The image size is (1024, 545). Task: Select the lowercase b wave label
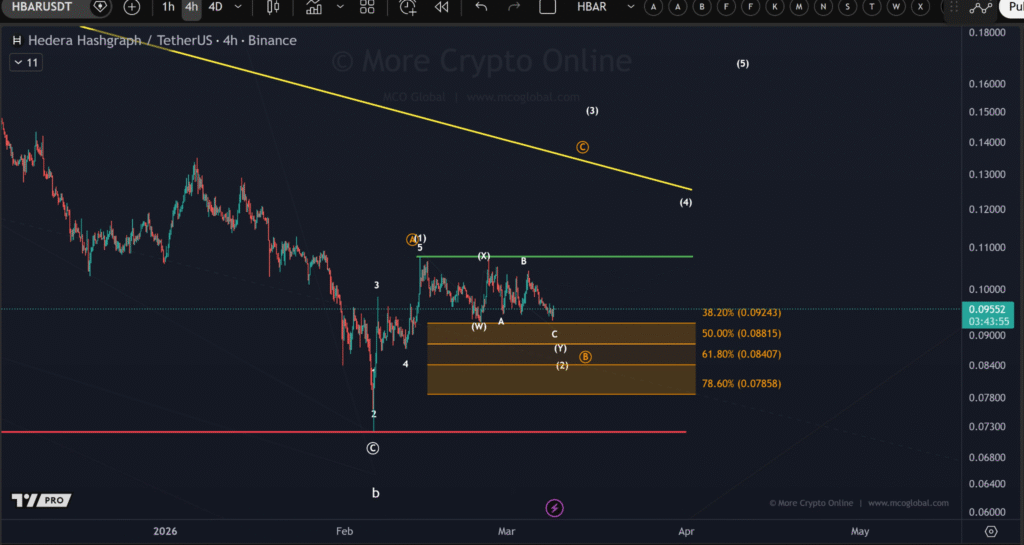376,493
